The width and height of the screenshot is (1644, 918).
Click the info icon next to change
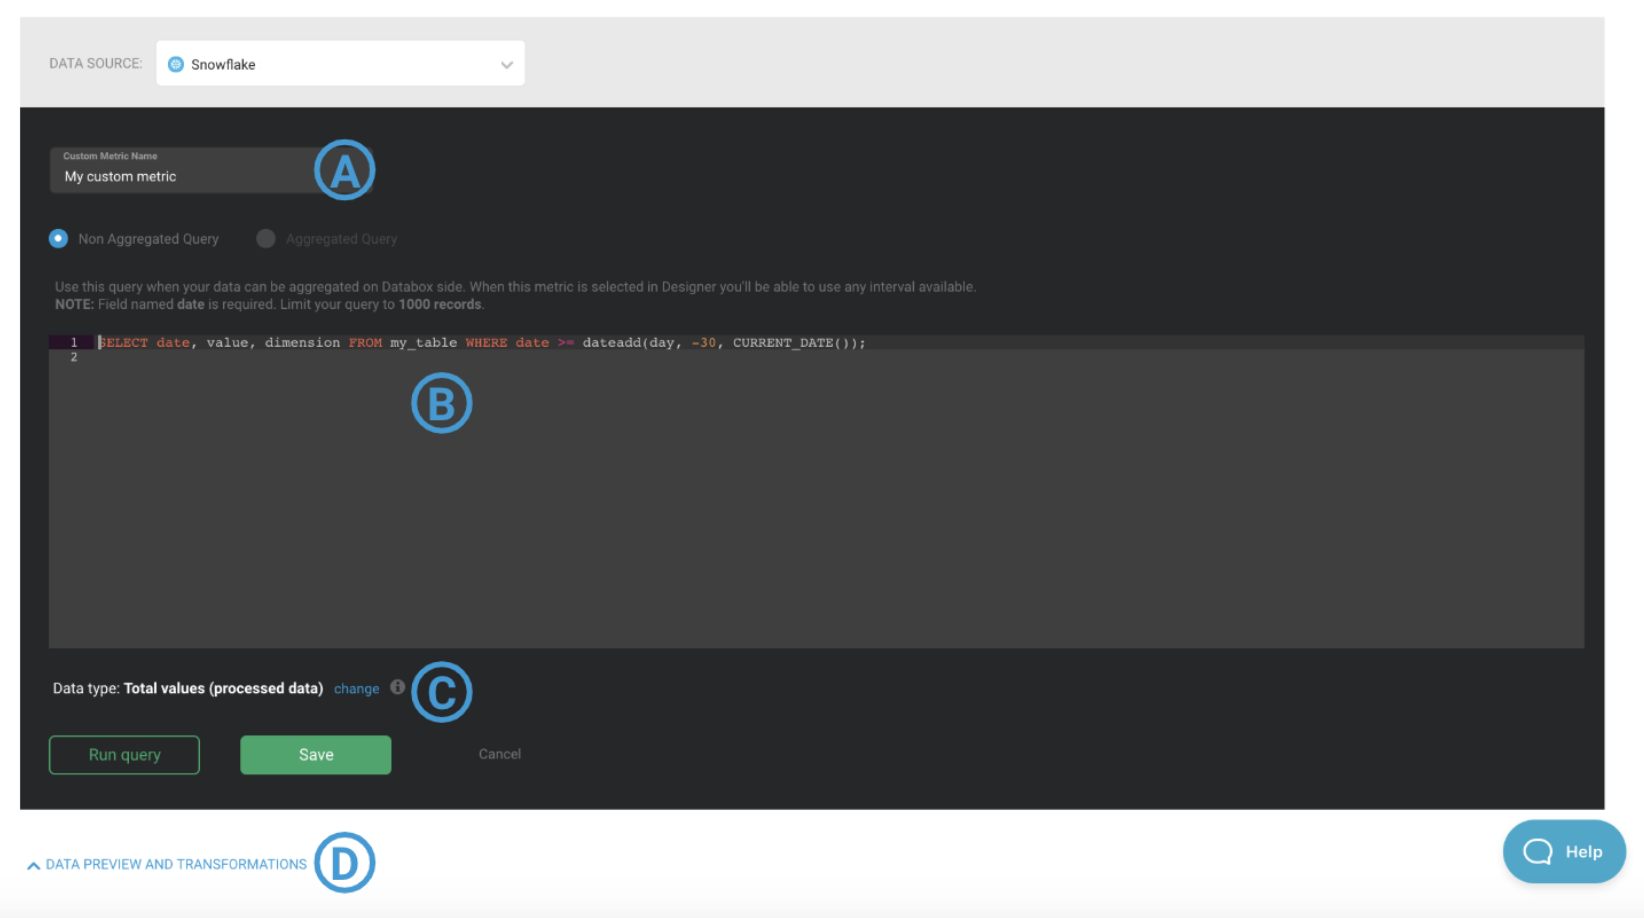(x=398, y=687)
